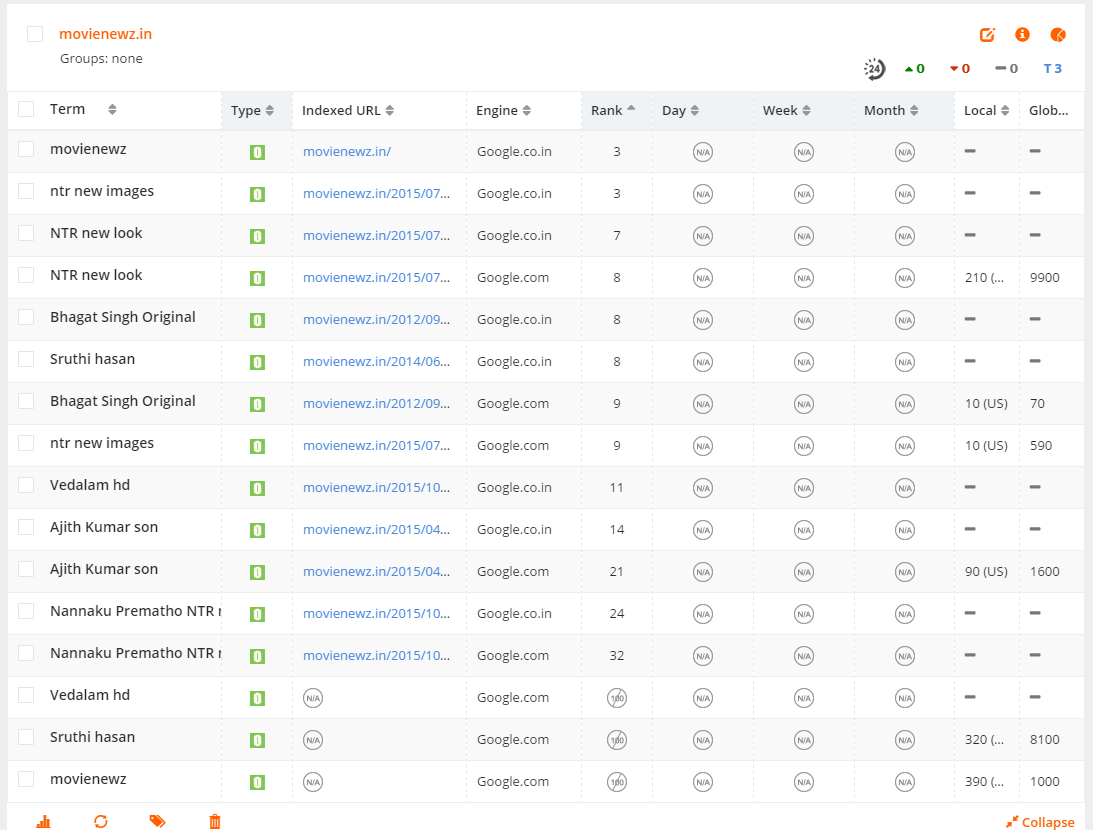Collapse the keyword table with Collapse link
The width and height of the screenshot is (1093, 830).
tap(1040, 822)
